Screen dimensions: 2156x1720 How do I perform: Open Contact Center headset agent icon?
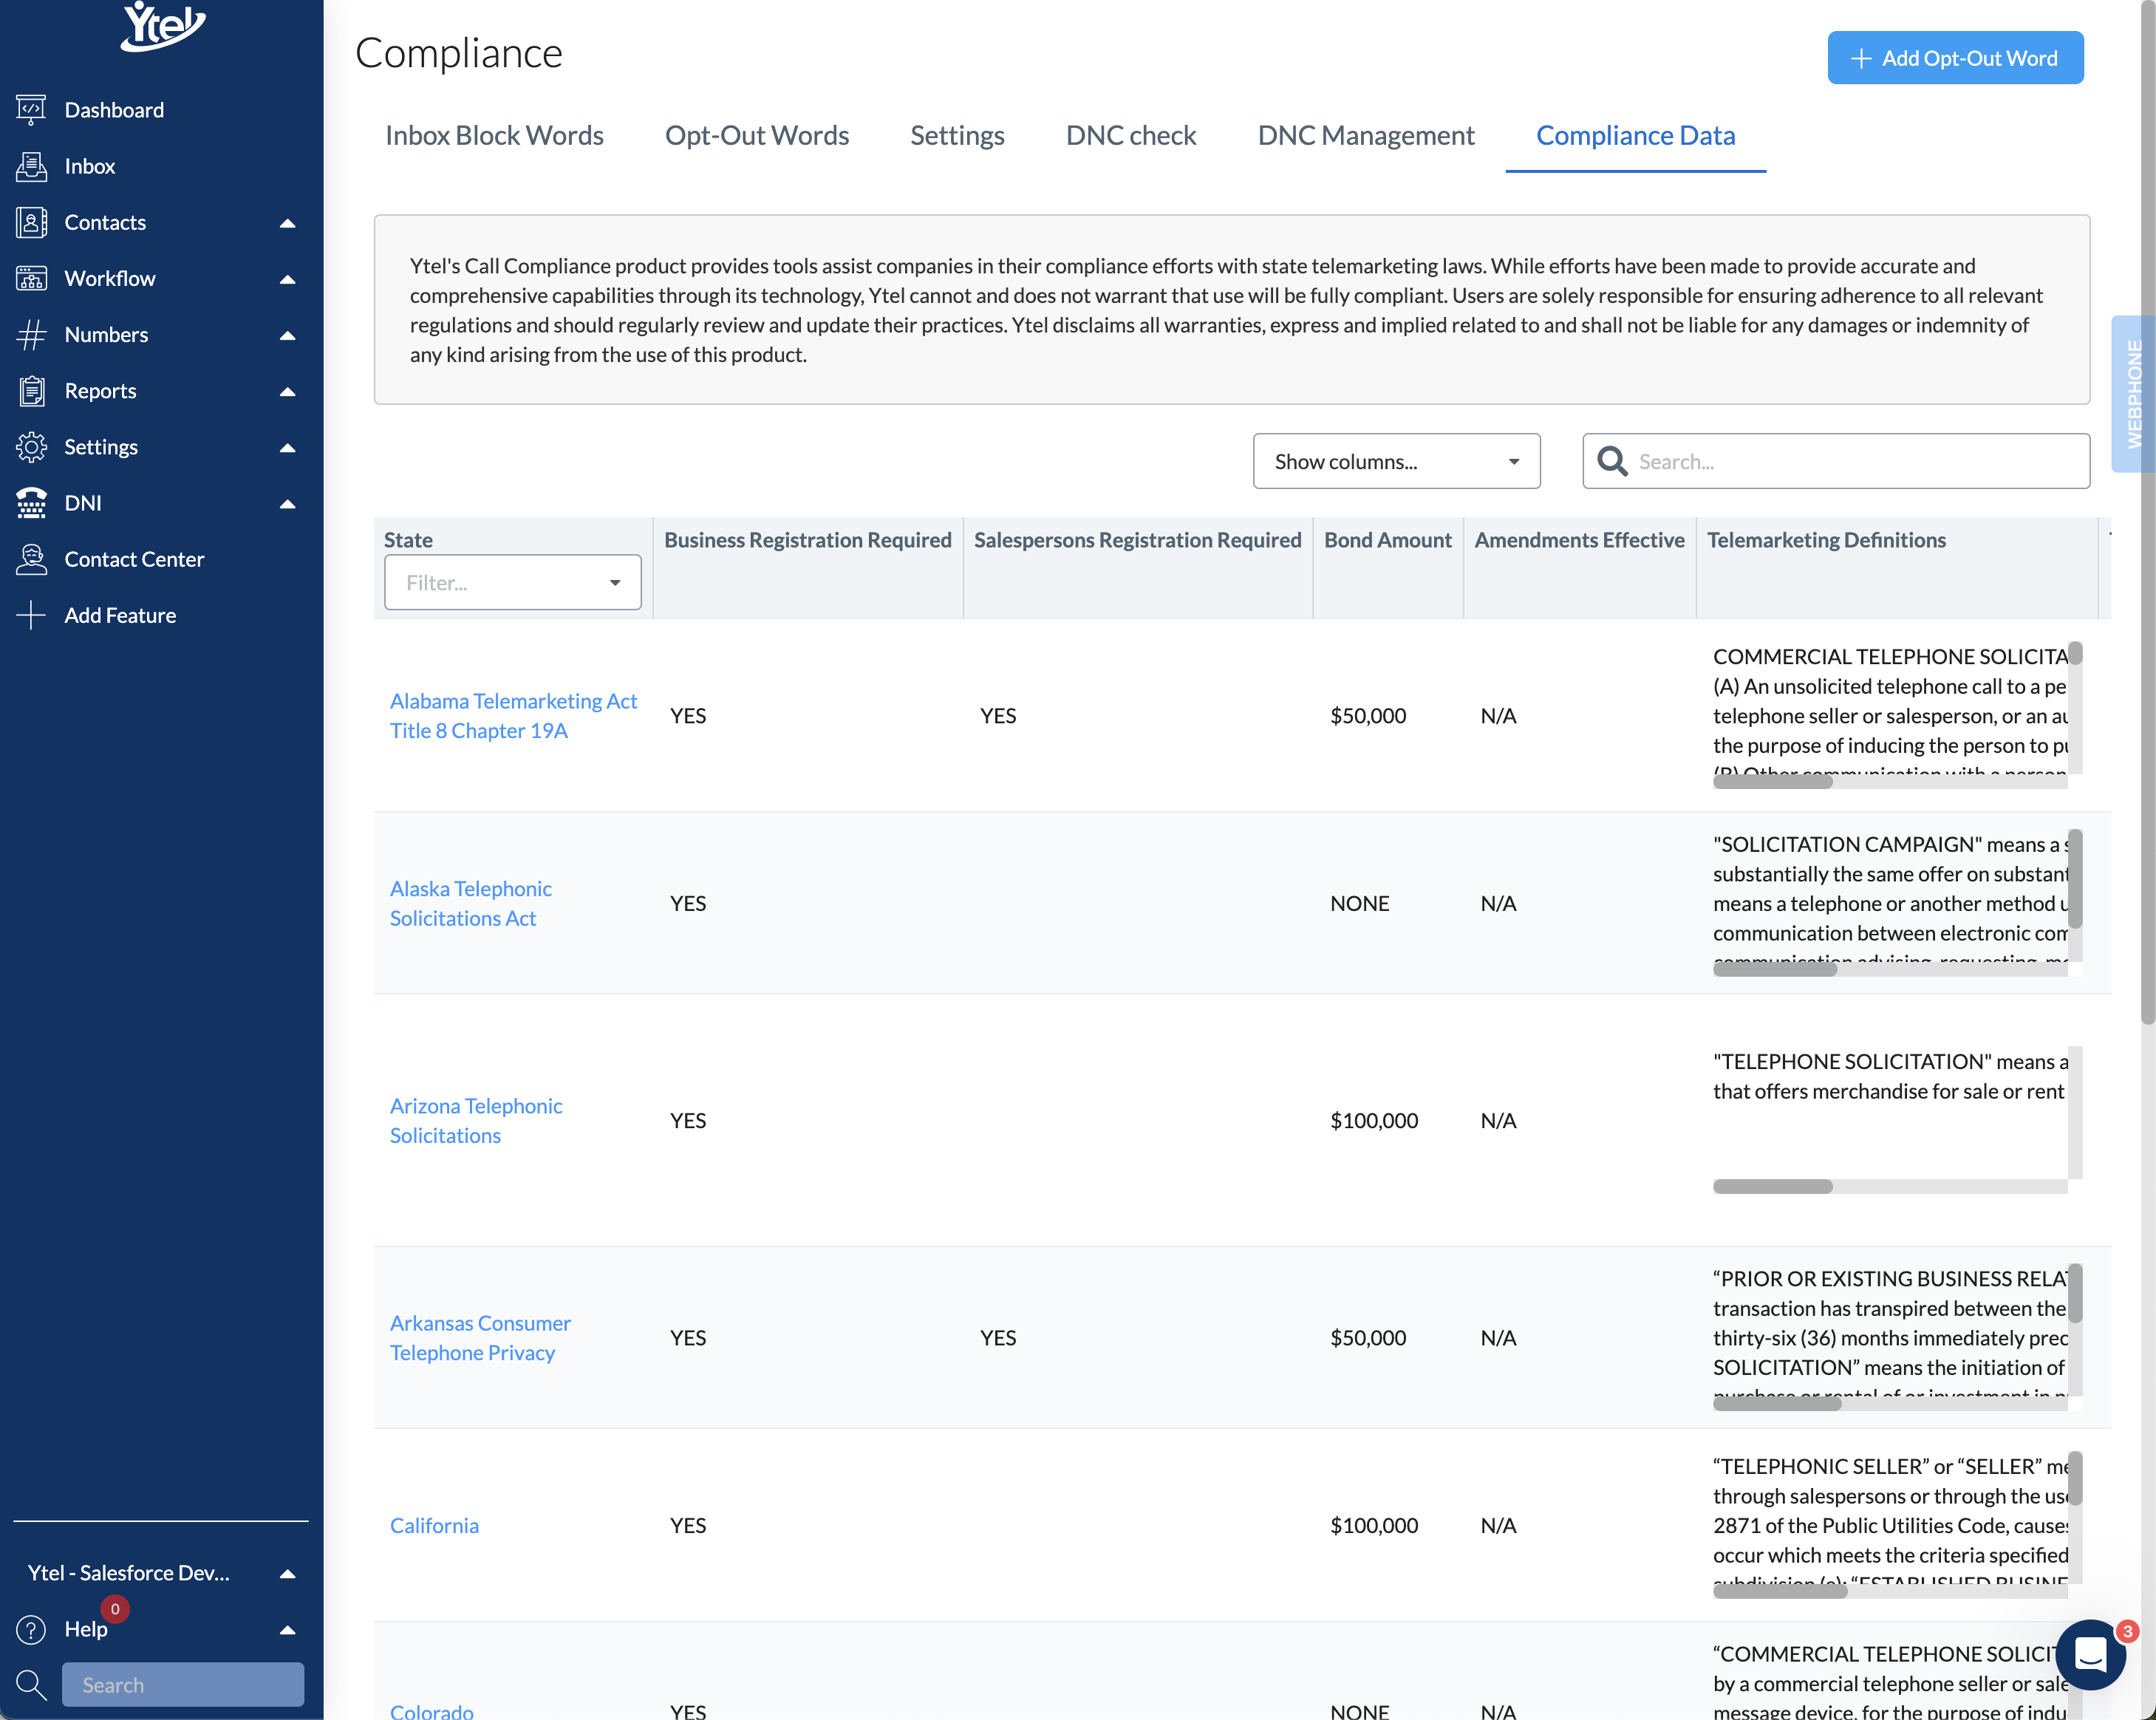pyautogui.click(x=31, y=559)
